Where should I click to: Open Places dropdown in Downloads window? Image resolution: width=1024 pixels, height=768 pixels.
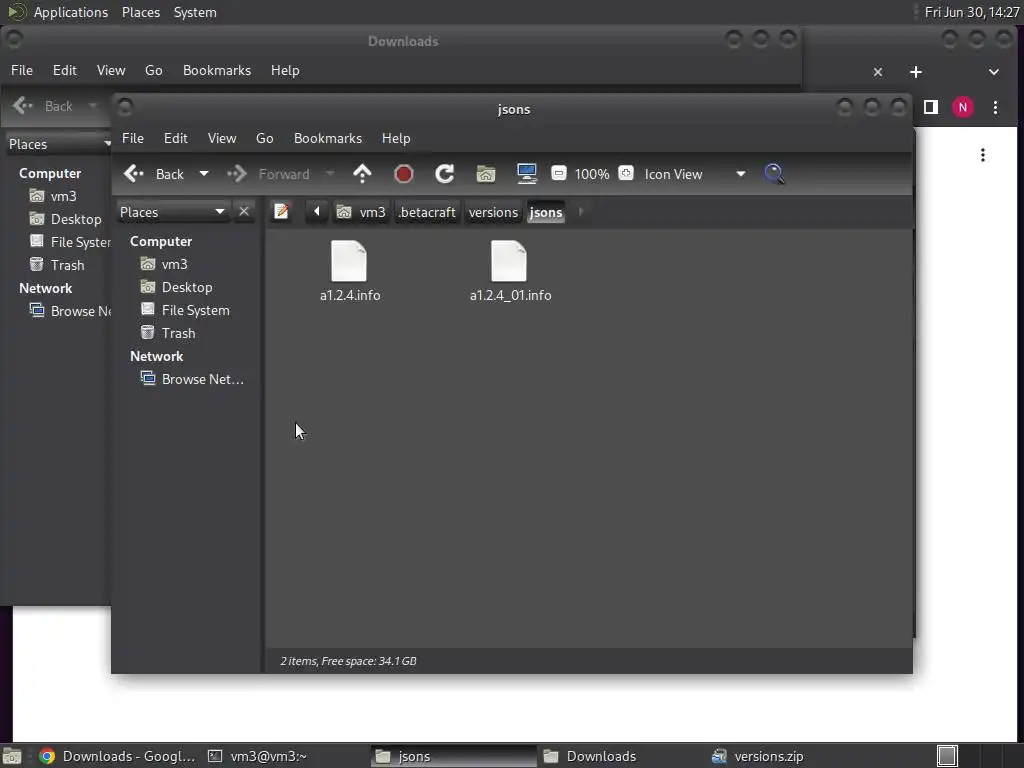pyautogui.click(x=59, y=144)
